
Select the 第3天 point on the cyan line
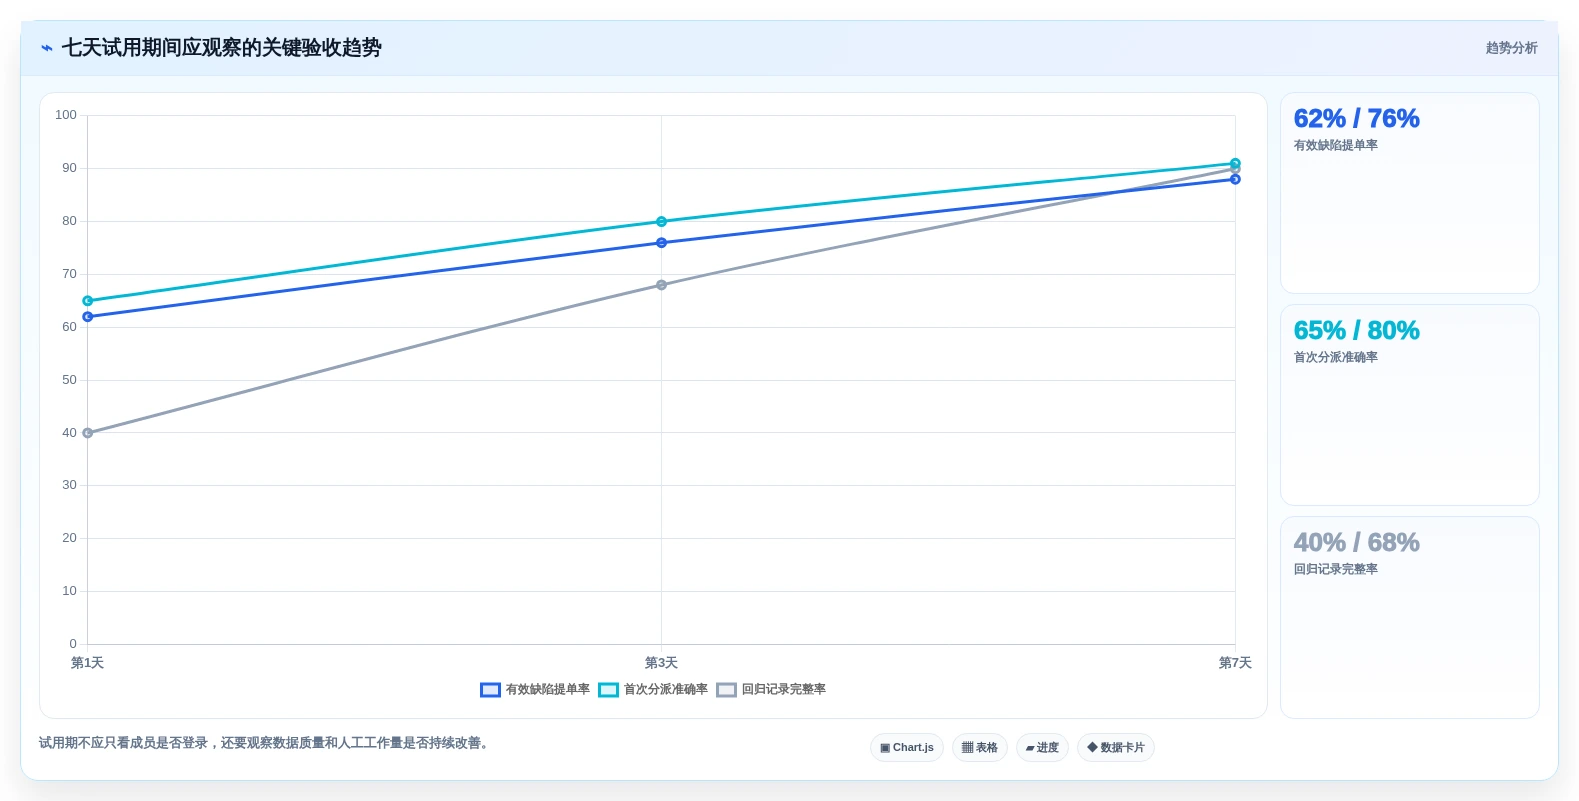[x=661, y=222]
